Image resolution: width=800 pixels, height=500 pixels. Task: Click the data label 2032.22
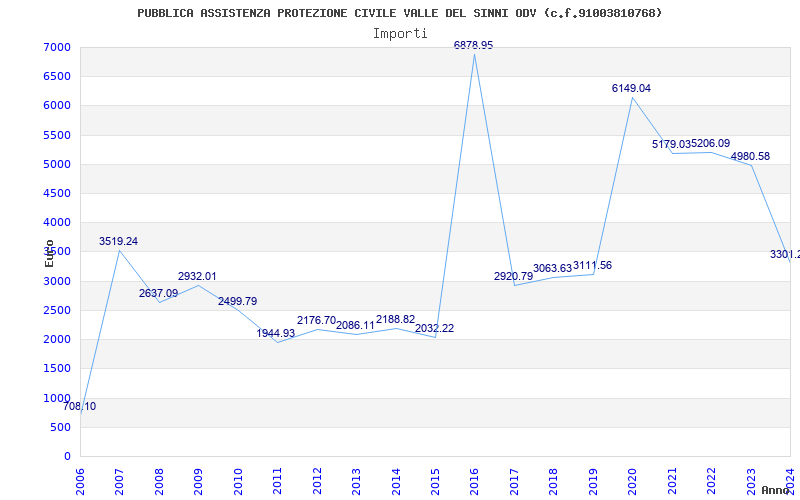coord(434,329)
